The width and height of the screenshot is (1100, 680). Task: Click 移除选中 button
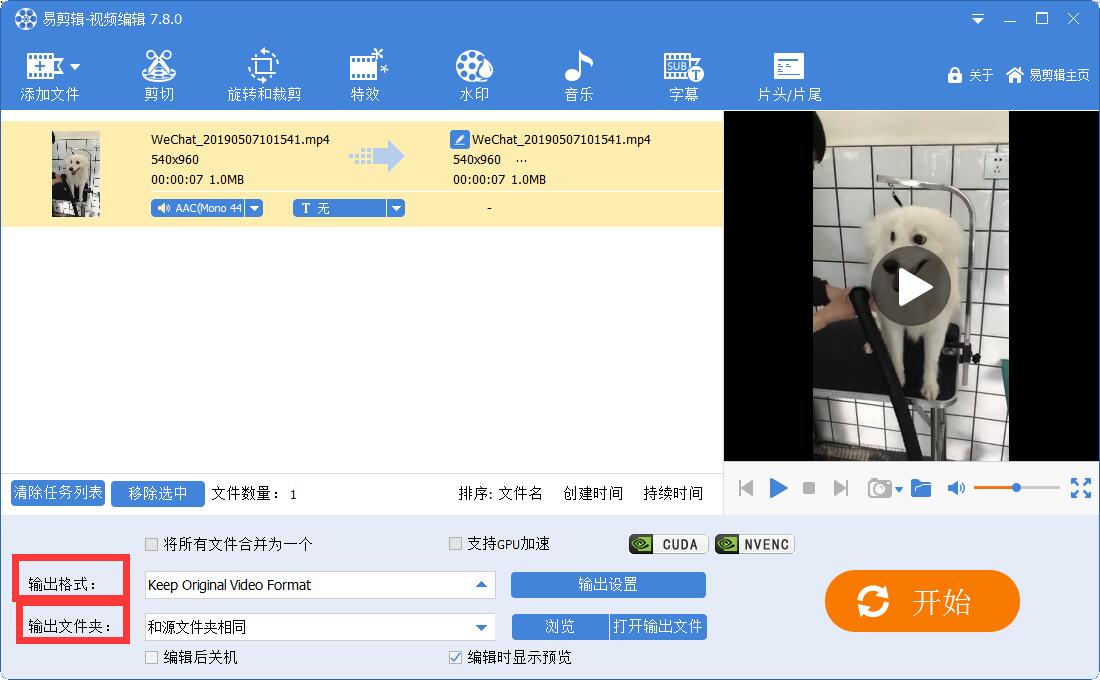click(158, 493)
